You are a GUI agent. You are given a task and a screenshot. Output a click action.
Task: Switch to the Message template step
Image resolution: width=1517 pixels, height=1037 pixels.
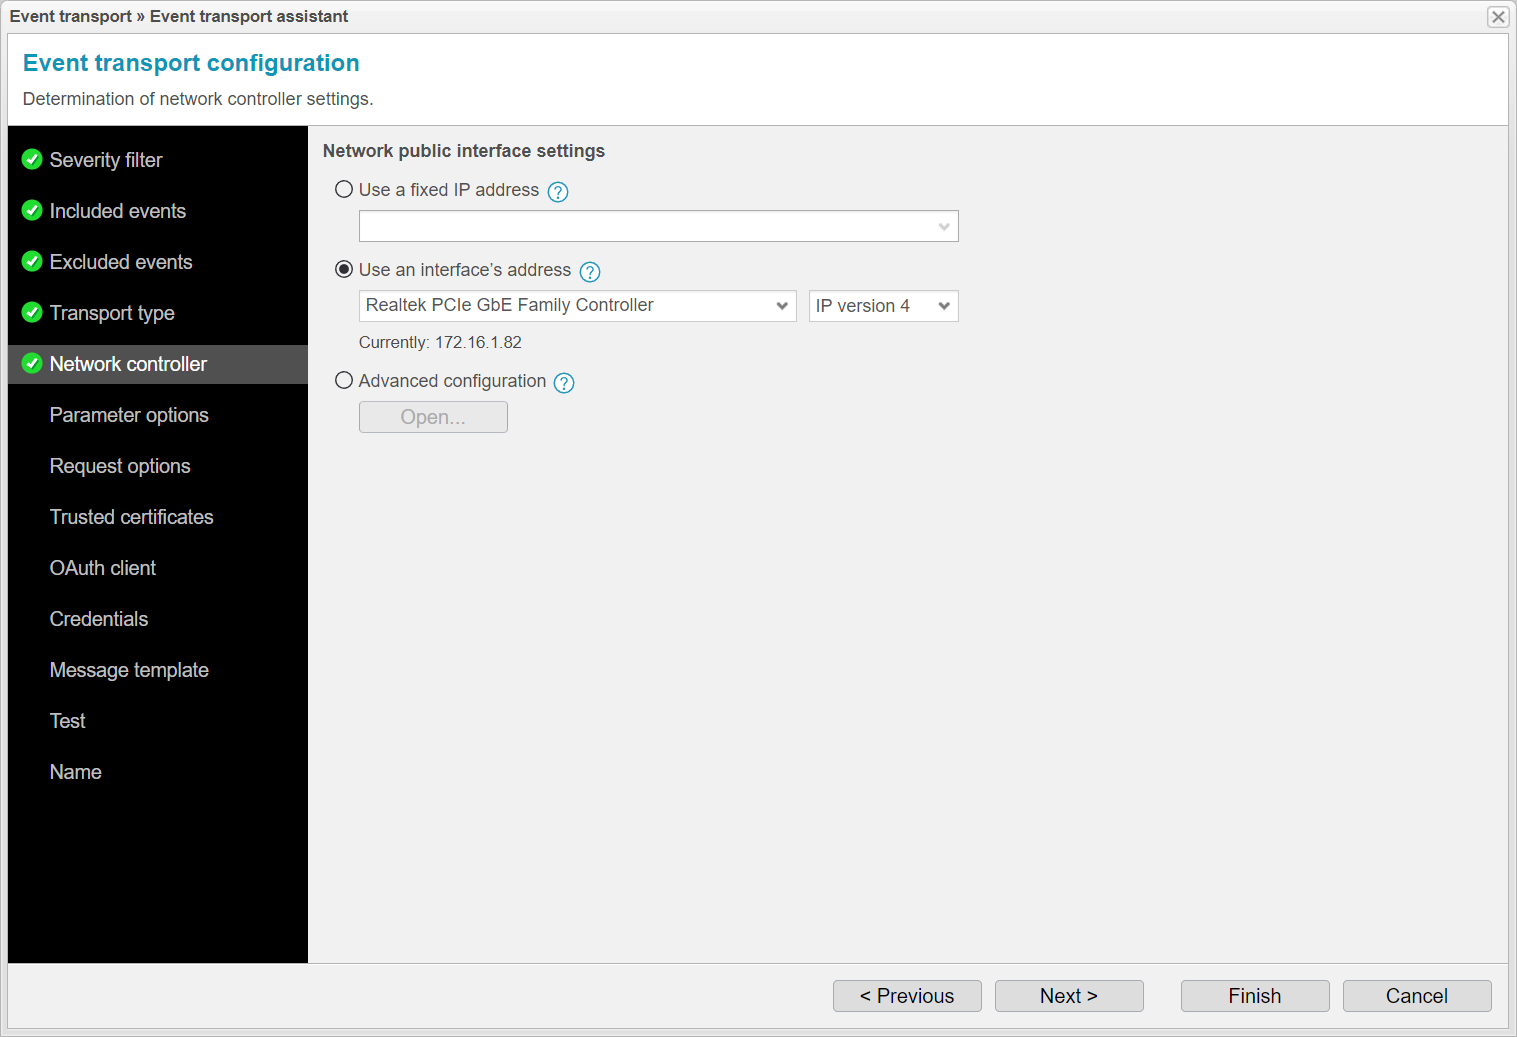129,670
